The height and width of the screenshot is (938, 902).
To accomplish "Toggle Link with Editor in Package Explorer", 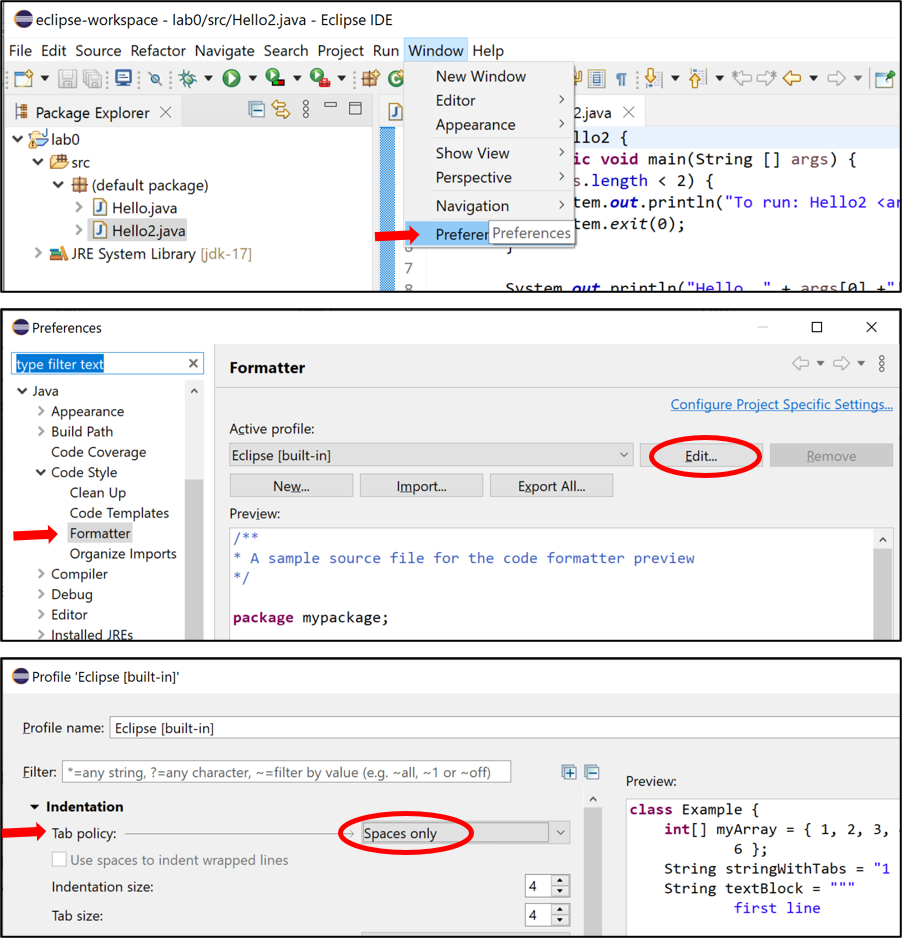I will pos(281,109).
